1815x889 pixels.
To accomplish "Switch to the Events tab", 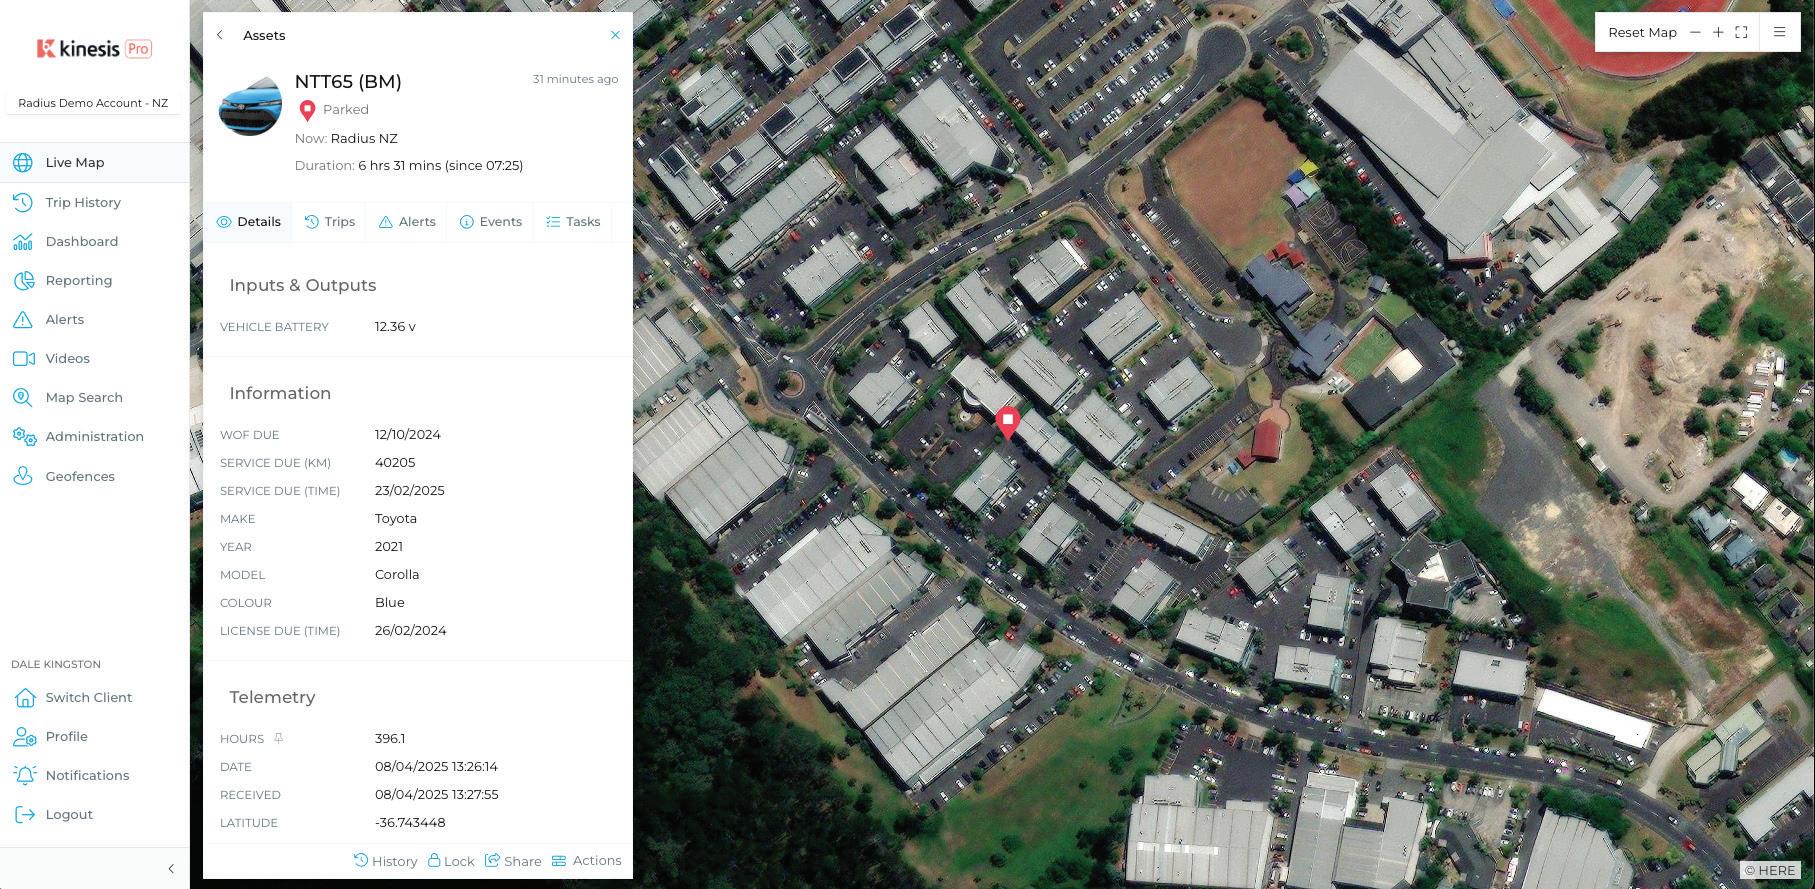I will coord(490,222).
